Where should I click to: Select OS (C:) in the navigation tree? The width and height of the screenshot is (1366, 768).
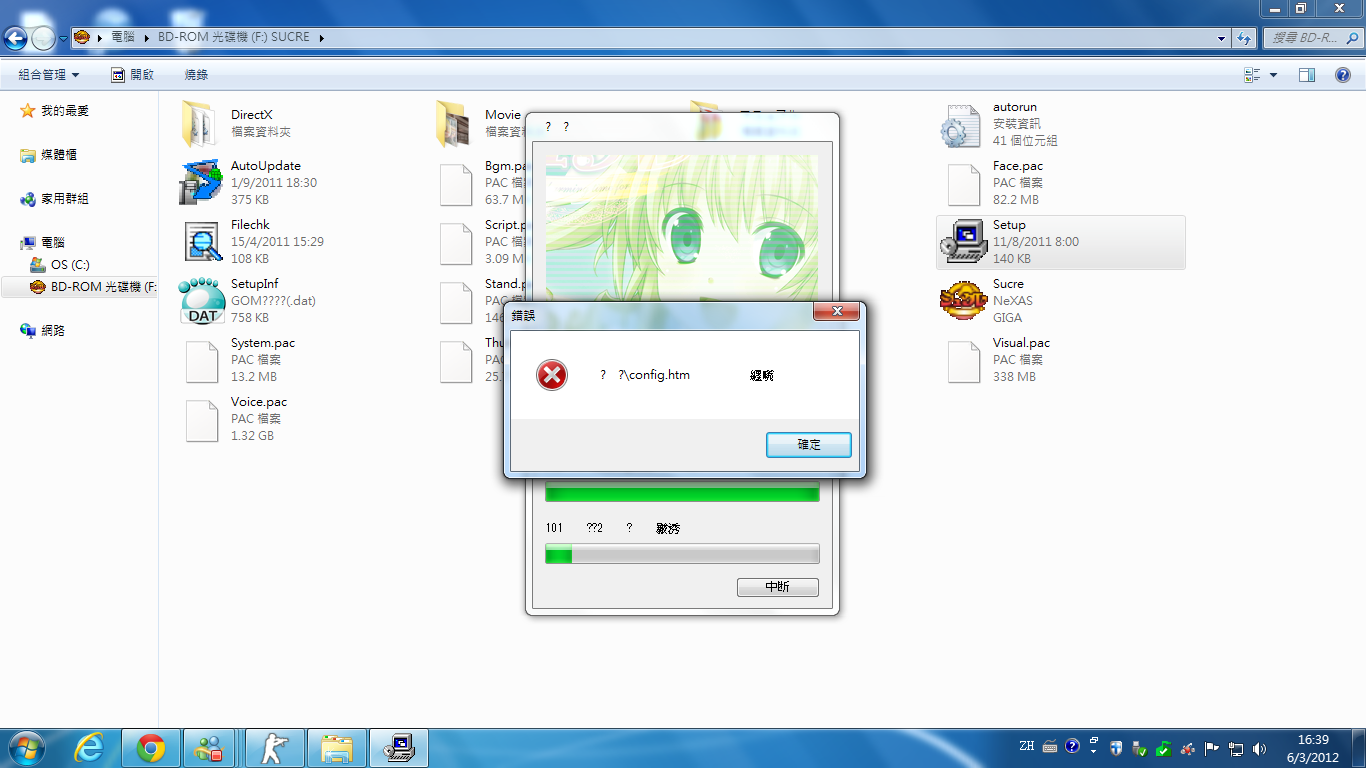(70, 265)
